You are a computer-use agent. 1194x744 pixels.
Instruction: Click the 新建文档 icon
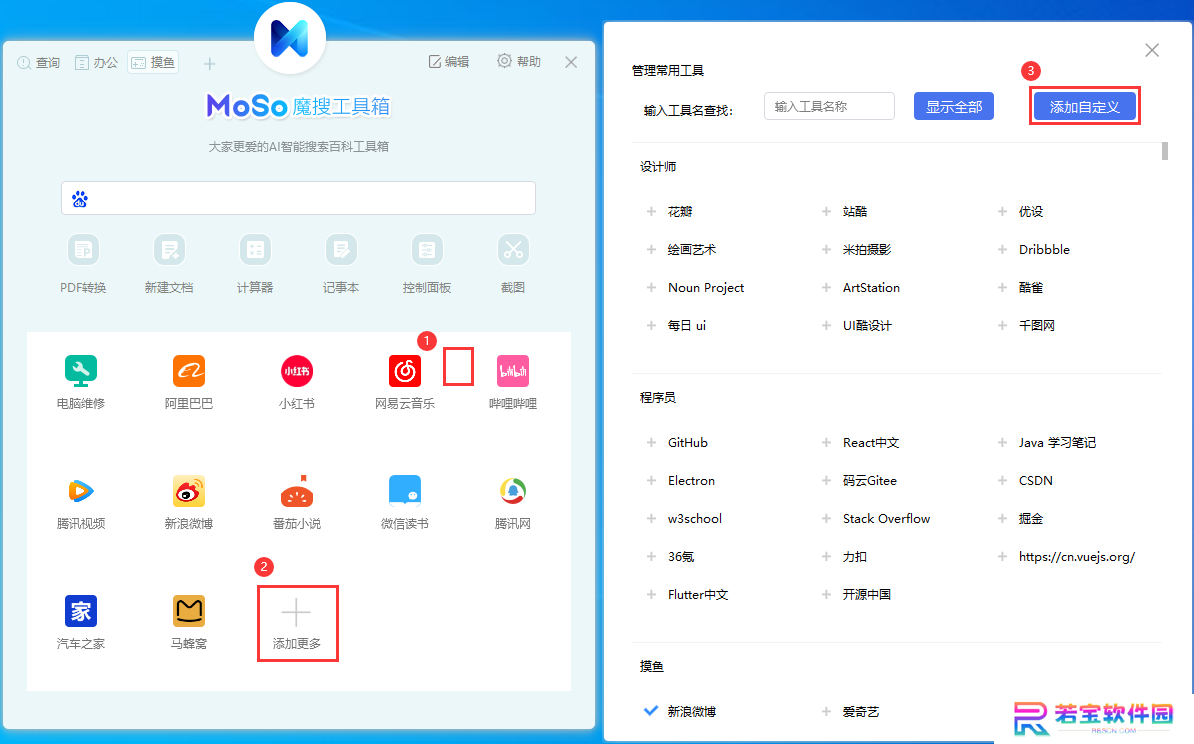(x=169, y=250)
